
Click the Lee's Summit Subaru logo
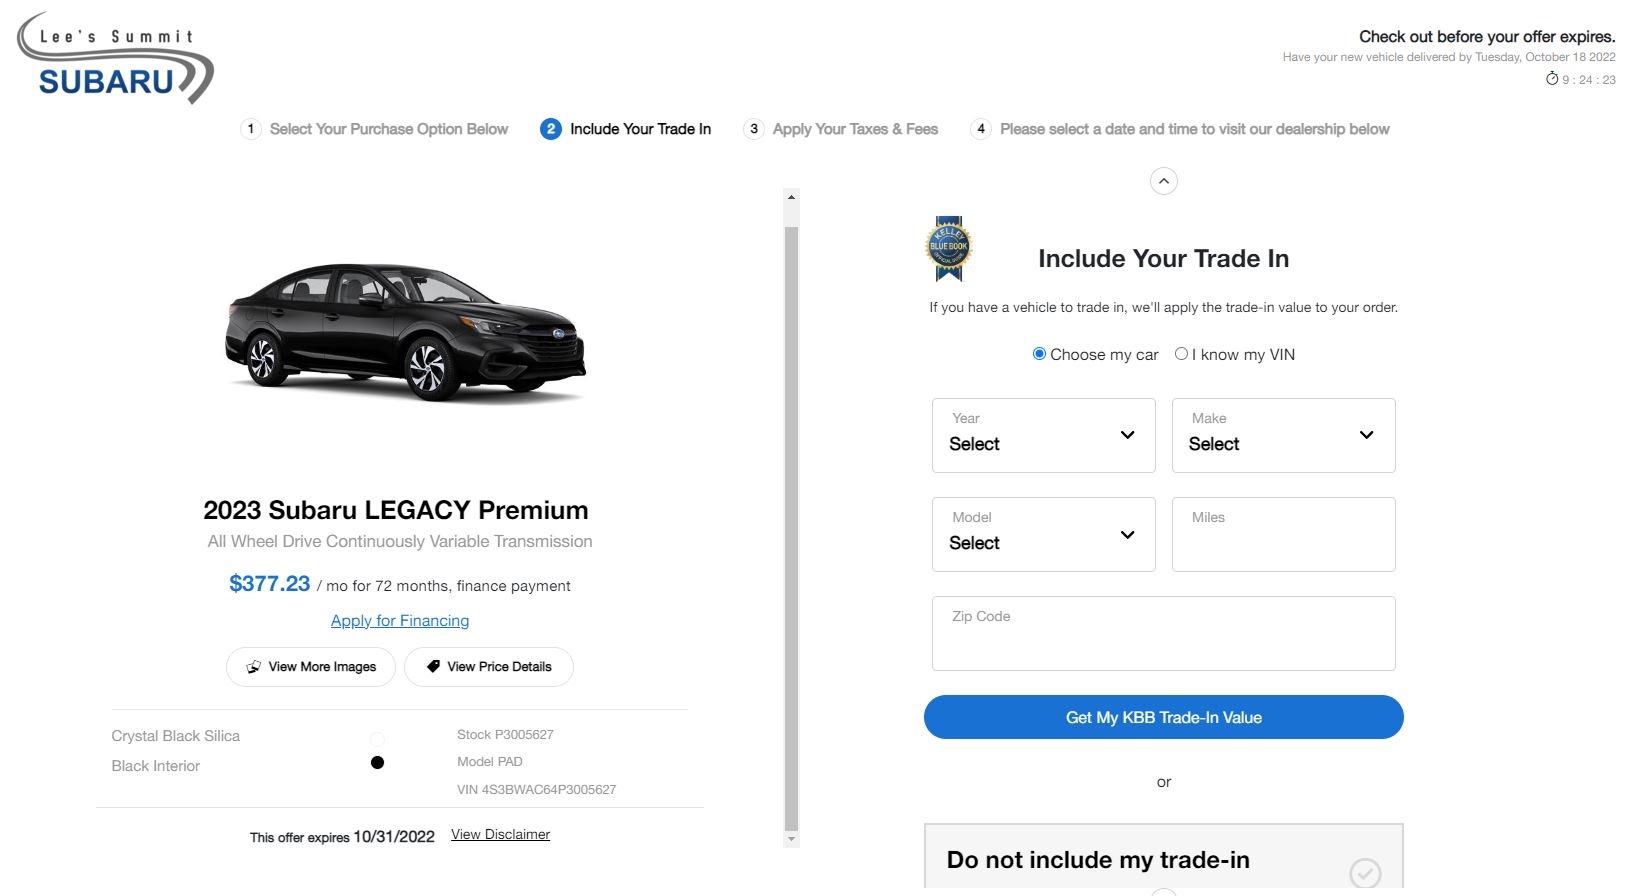click(115, 58)
